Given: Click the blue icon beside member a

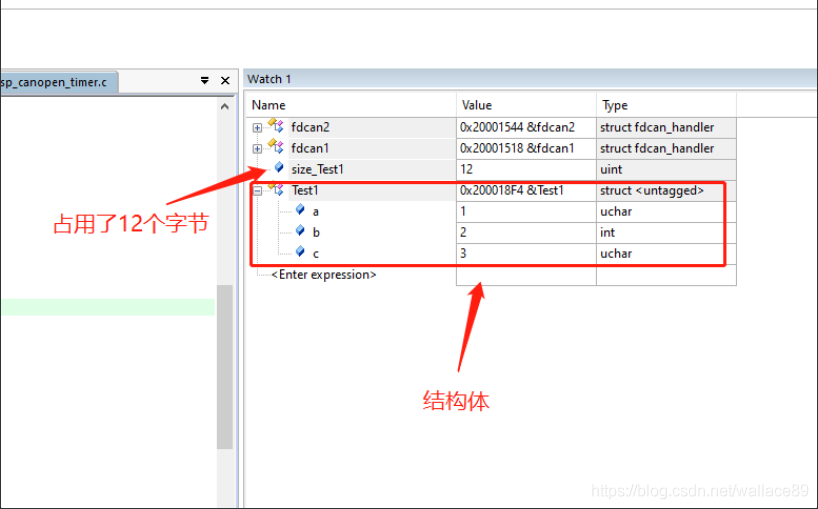Looking at the screenshot, I should pos(300,210).
